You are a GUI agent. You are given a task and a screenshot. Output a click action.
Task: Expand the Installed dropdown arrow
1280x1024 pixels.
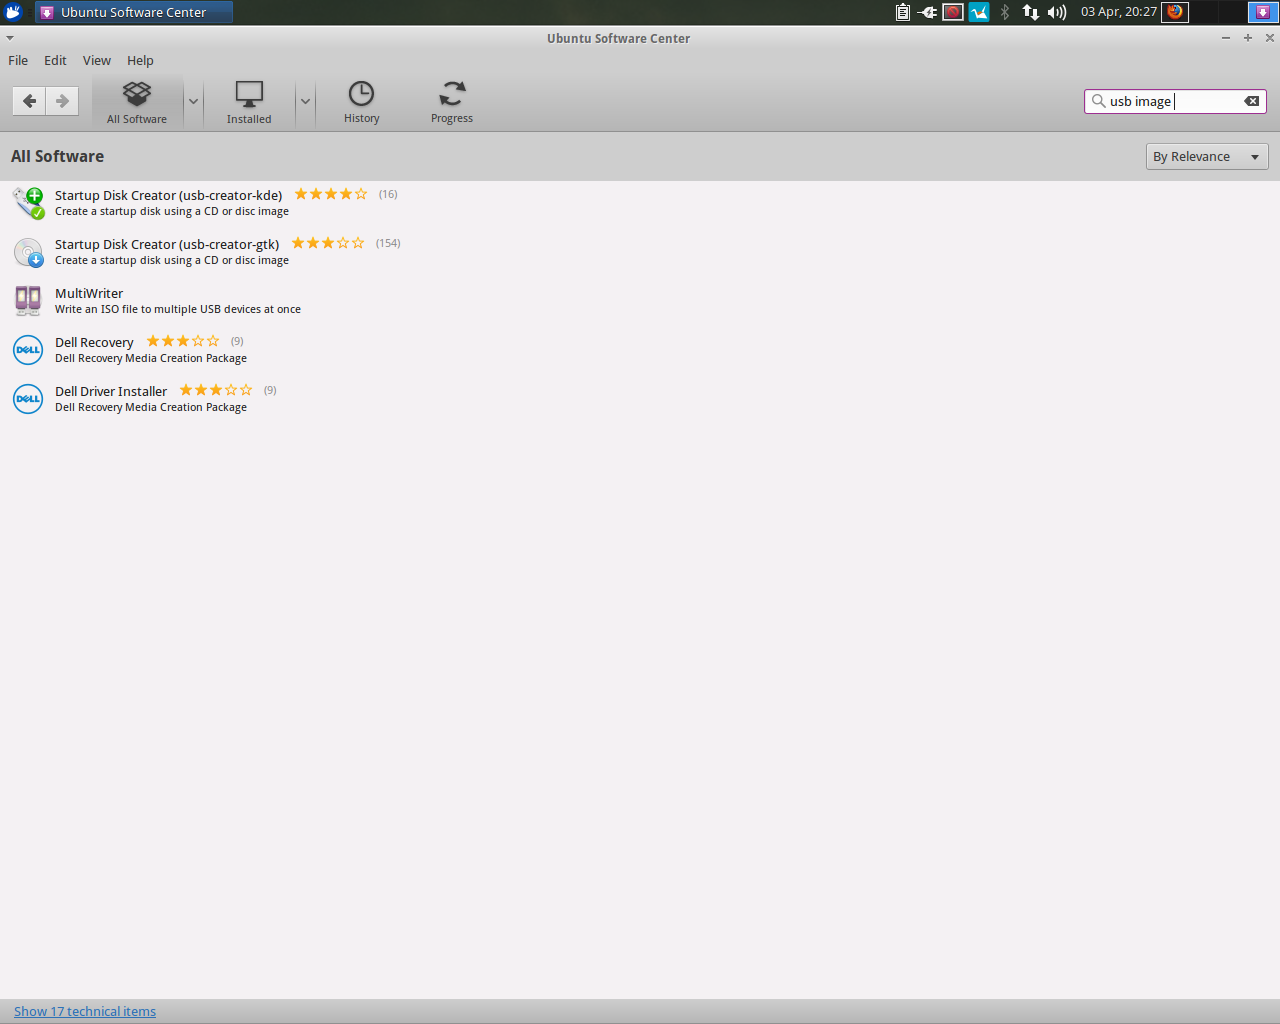tap(305, 102)
